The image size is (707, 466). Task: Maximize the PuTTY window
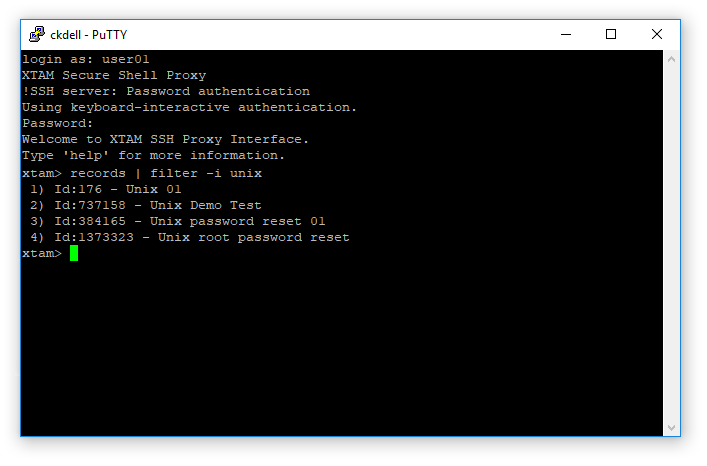611,34
